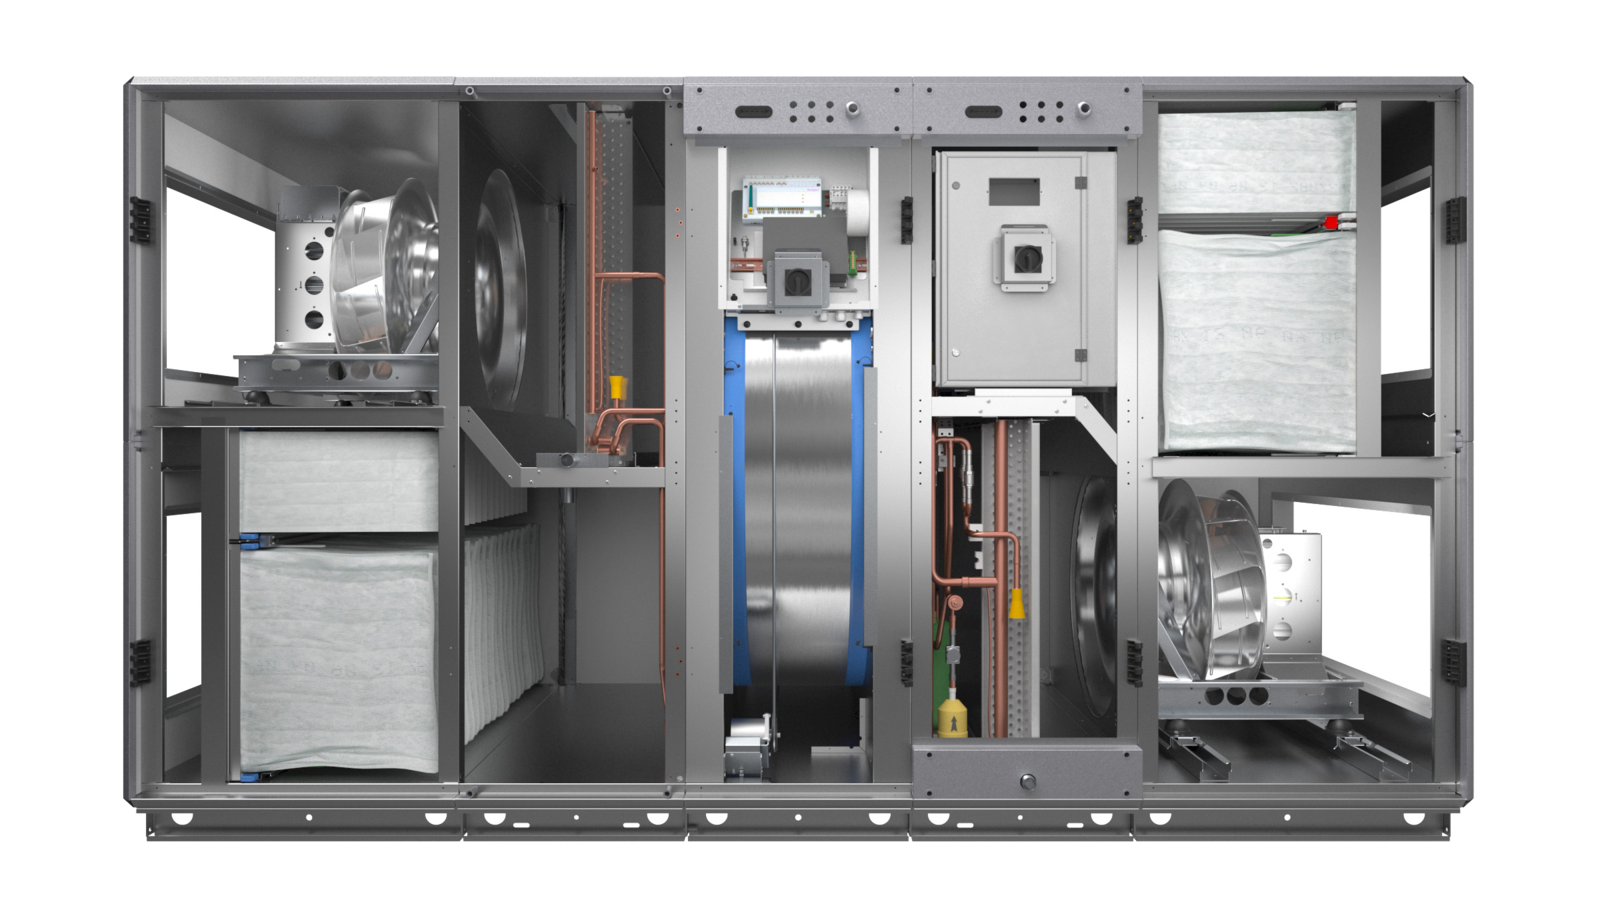This screenshot has height=900, width=1600.
Task: Click the green terminal block connector
Action: [853, 263]
